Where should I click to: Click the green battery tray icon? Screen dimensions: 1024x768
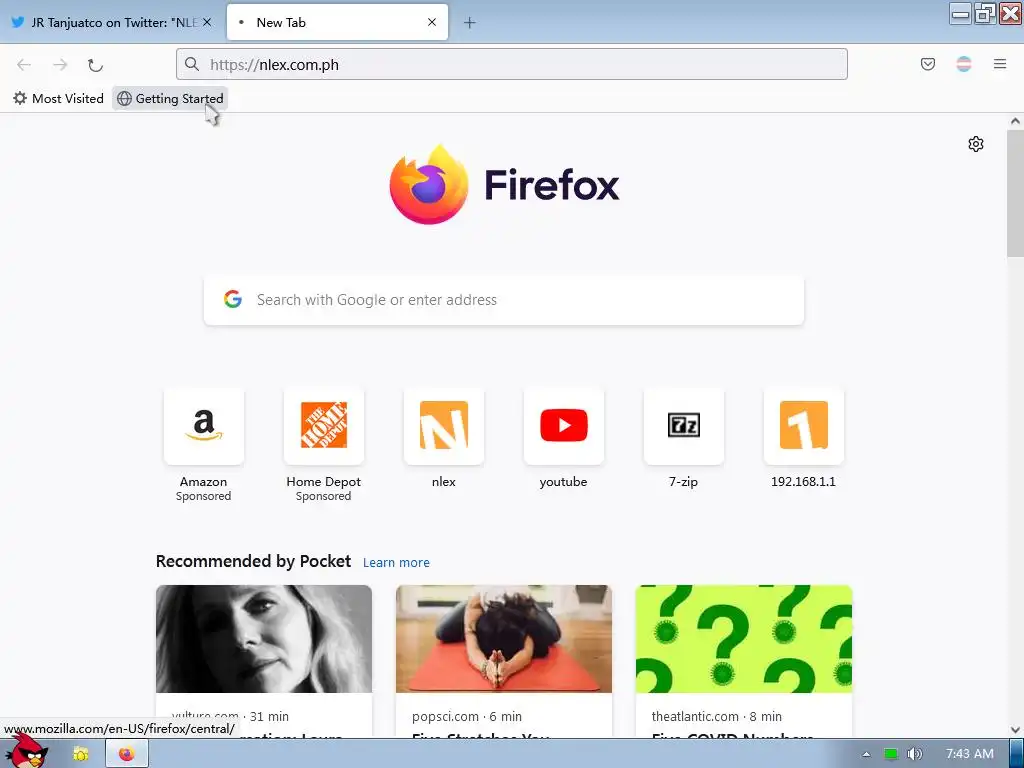(891, 754)
